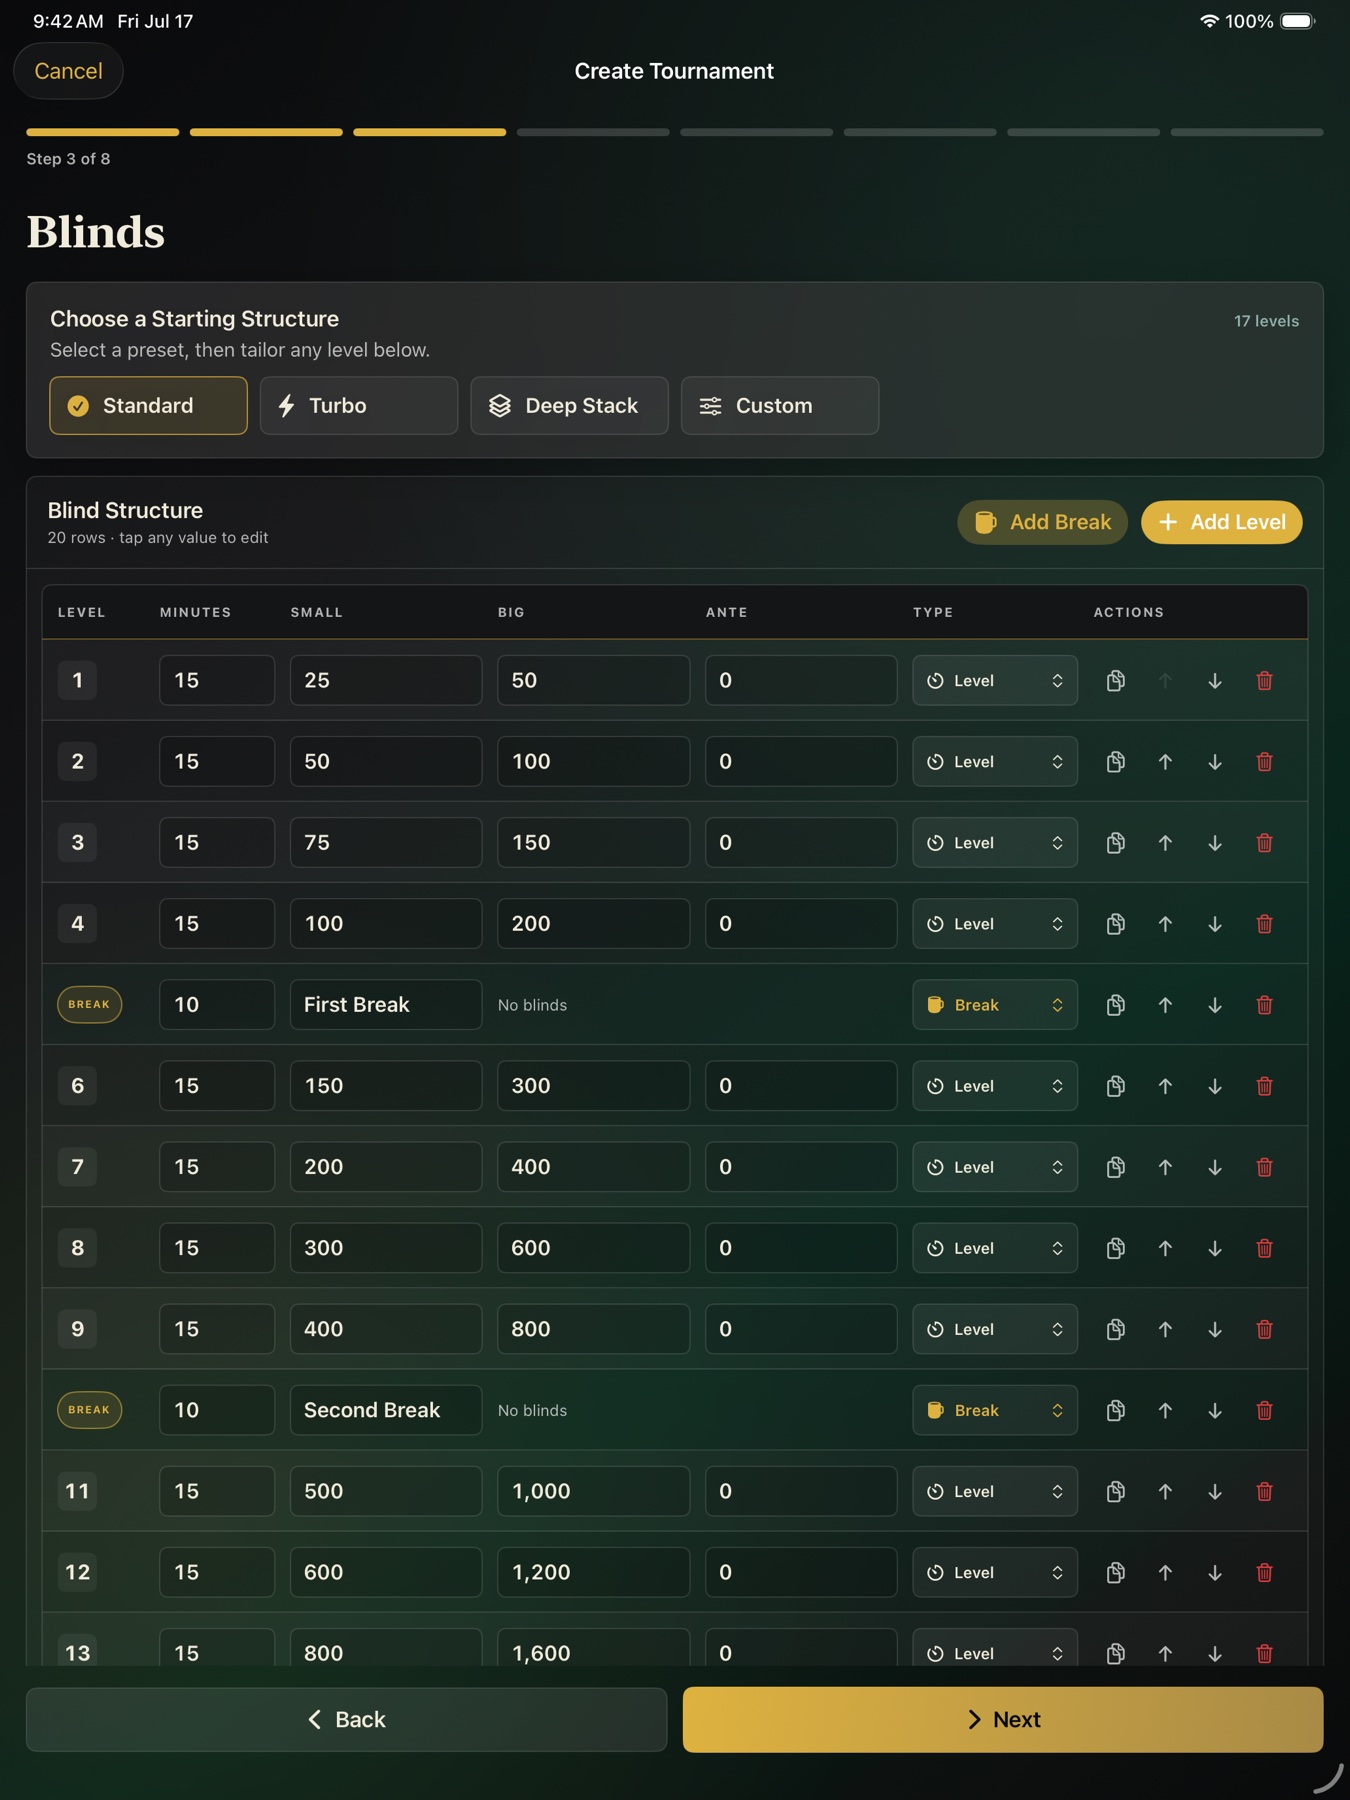Screen dimensions: 1350x1800
Task: Select the Deep Stack preset
Action: click(x=569, y=406)
